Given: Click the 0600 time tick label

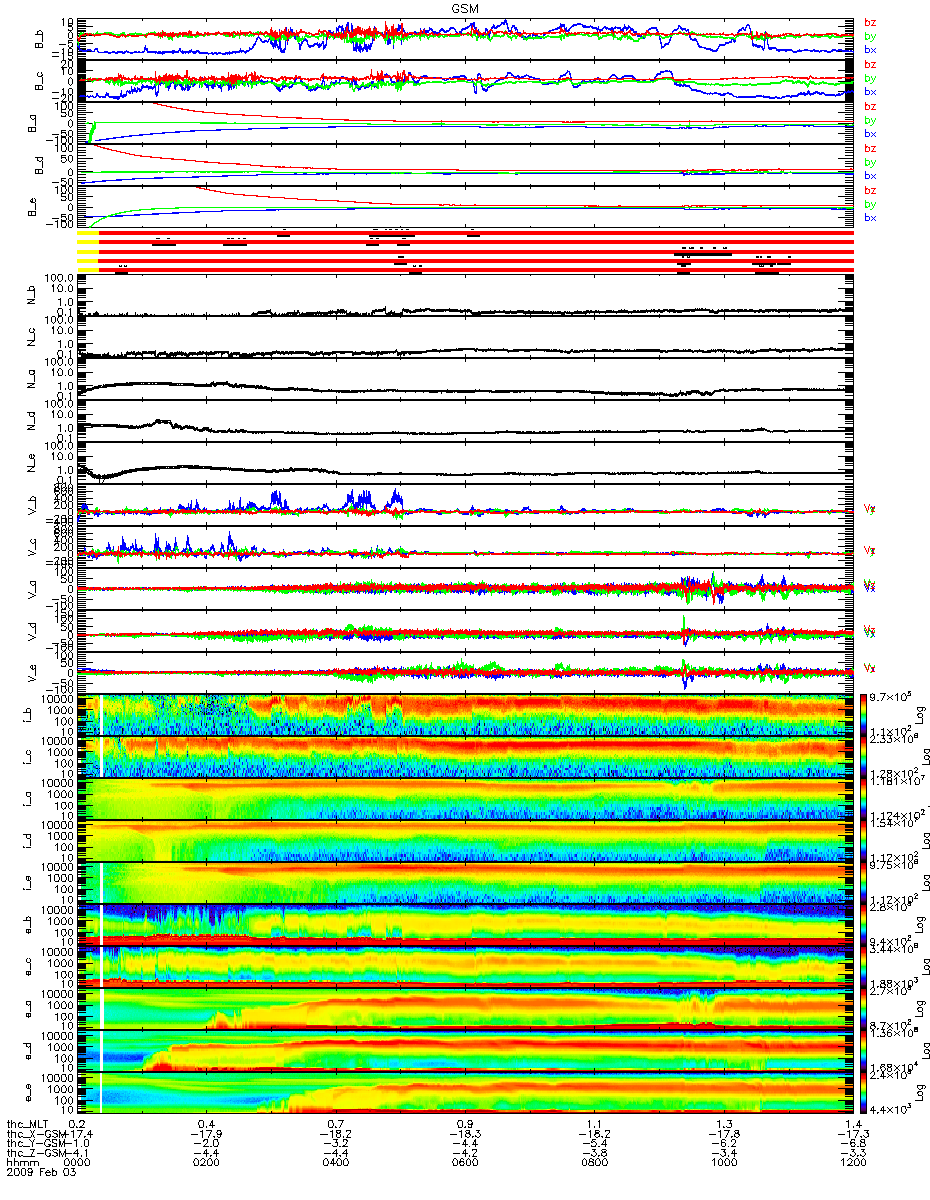Looking at the screenshot, I should 465,1163.
